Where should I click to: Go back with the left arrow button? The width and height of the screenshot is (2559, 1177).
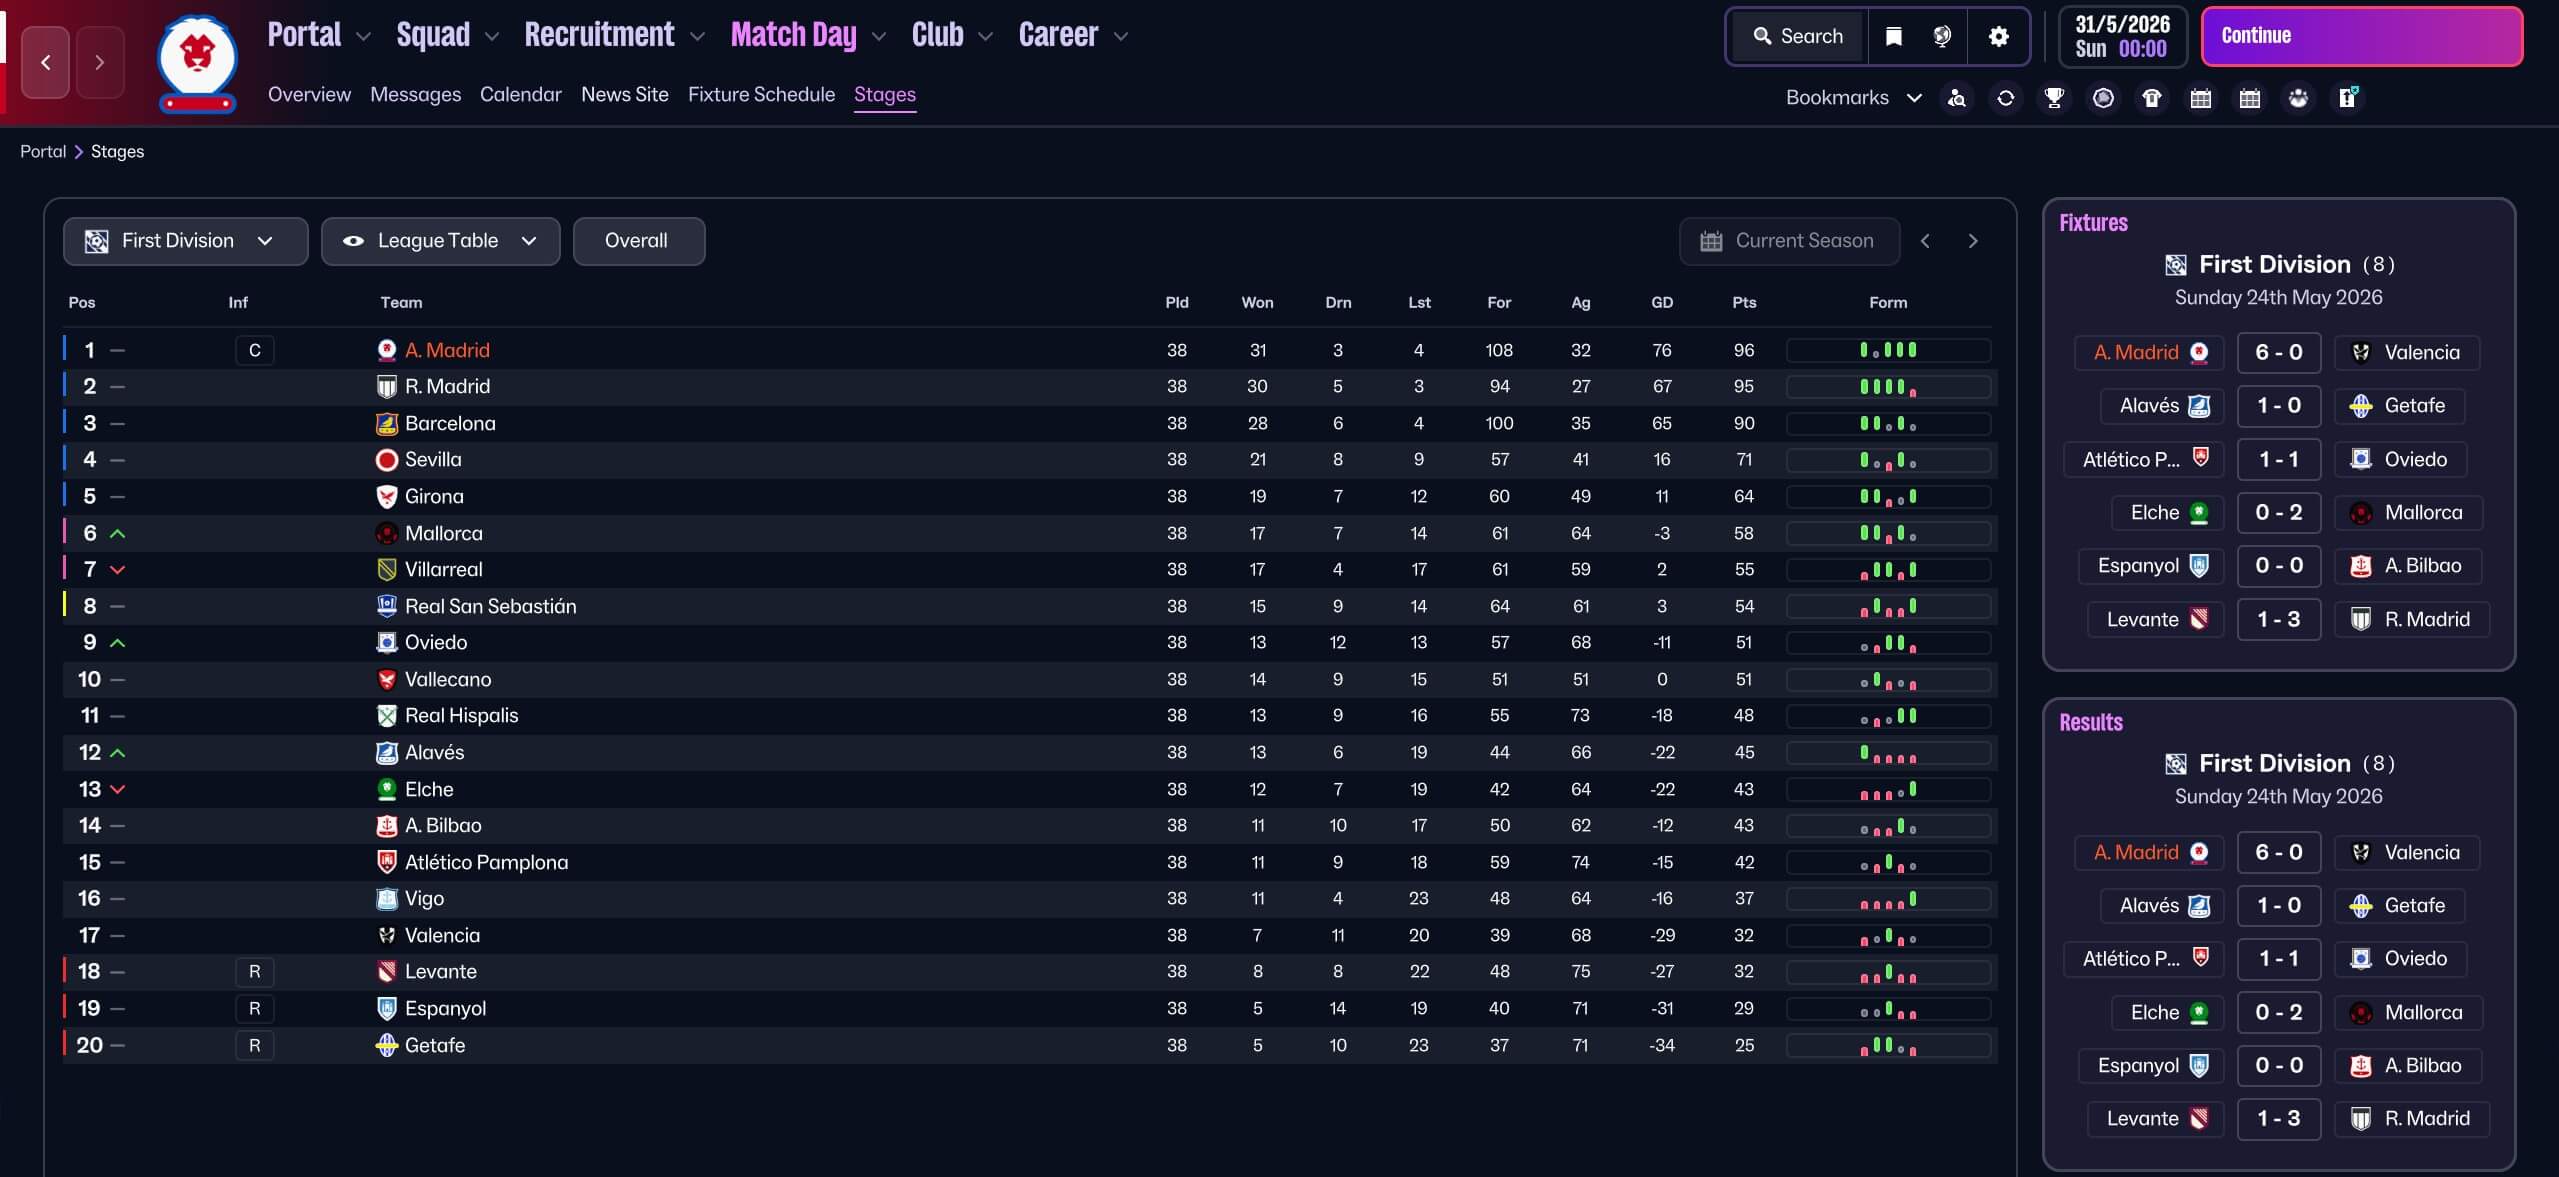46,62
